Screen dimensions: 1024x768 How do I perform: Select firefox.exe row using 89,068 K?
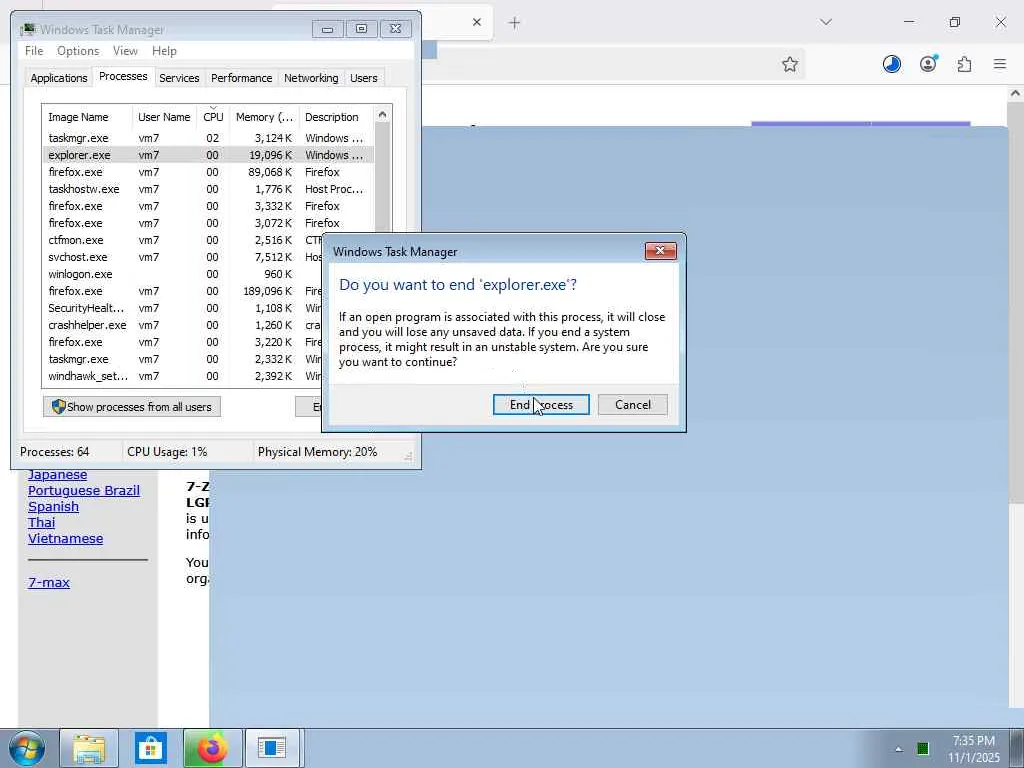click(x=208, y=172)
